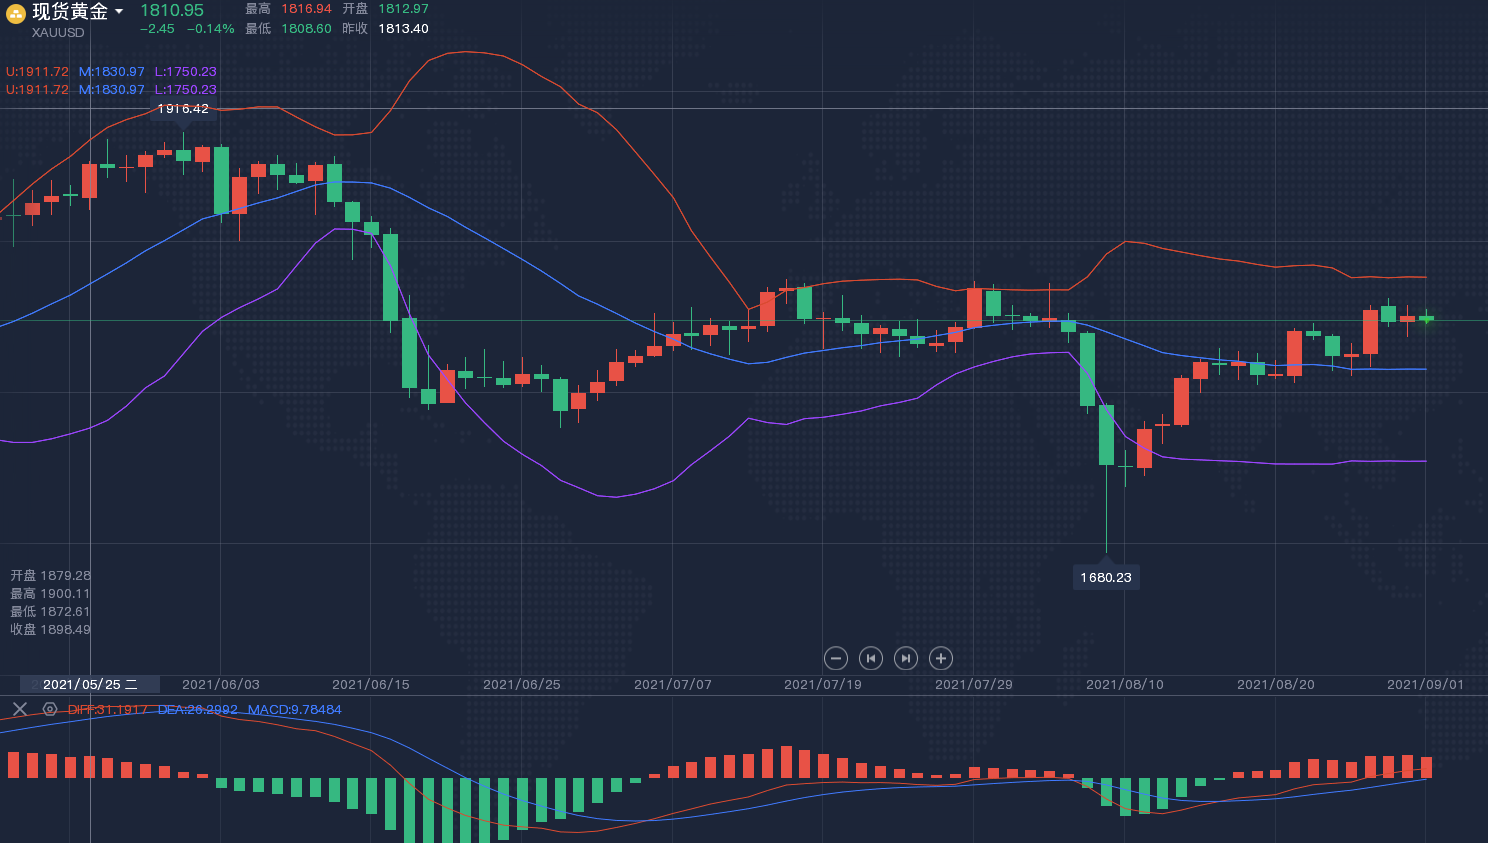Click the 2021/07/07 date on time axis
The height and width of the screenshot is (843, 1488).
tap(673, 685)
